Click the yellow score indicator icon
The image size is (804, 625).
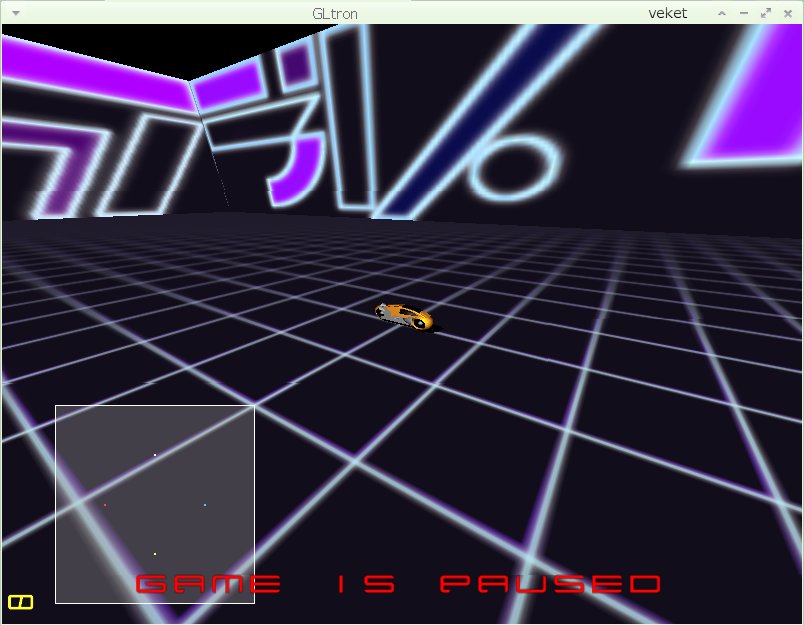21,602
